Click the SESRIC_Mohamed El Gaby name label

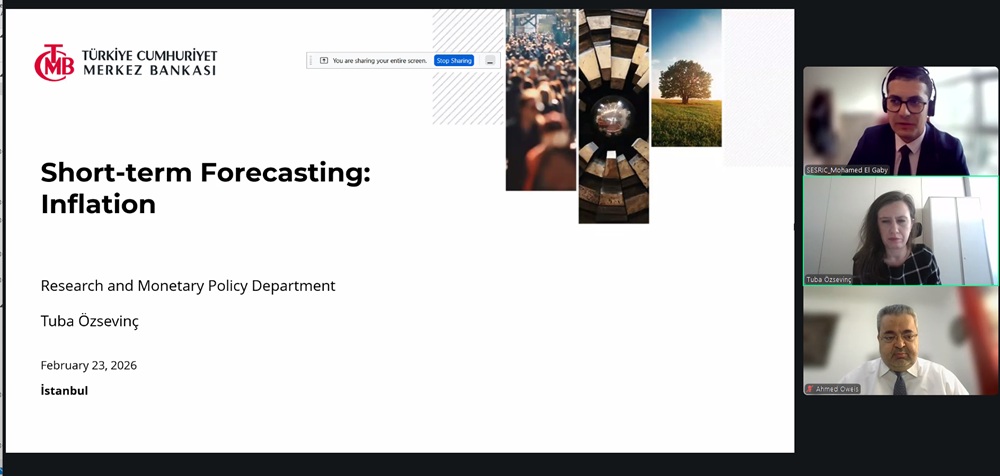(847, 170)
